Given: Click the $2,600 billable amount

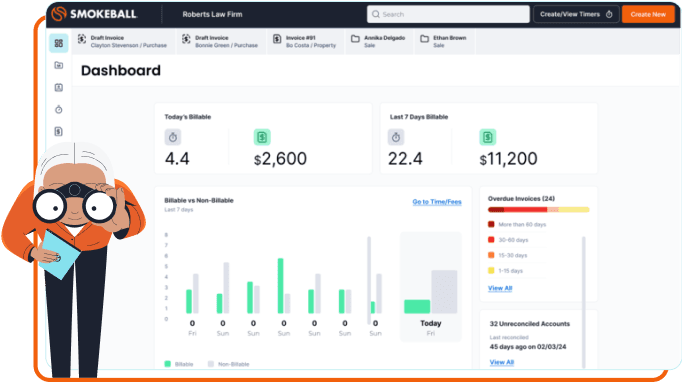Looking at the screenshot, I should (281, 159).
